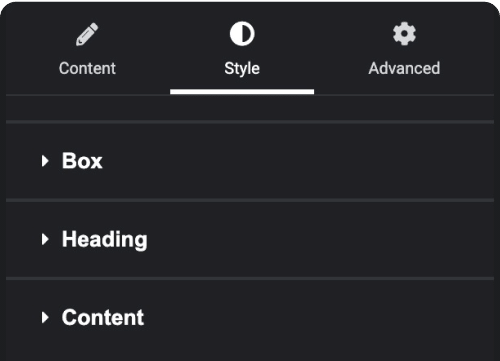Screen dimensions: 500x361
Task: Click the Heading section title text
Action: [105, 240]
